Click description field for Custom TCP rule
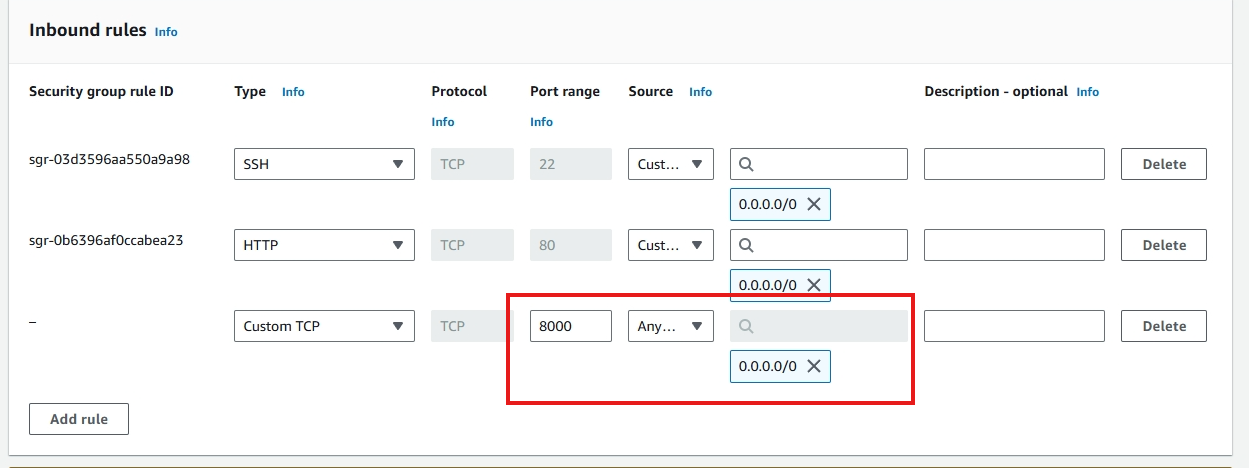1249x468 pixels. (1014, 326)
